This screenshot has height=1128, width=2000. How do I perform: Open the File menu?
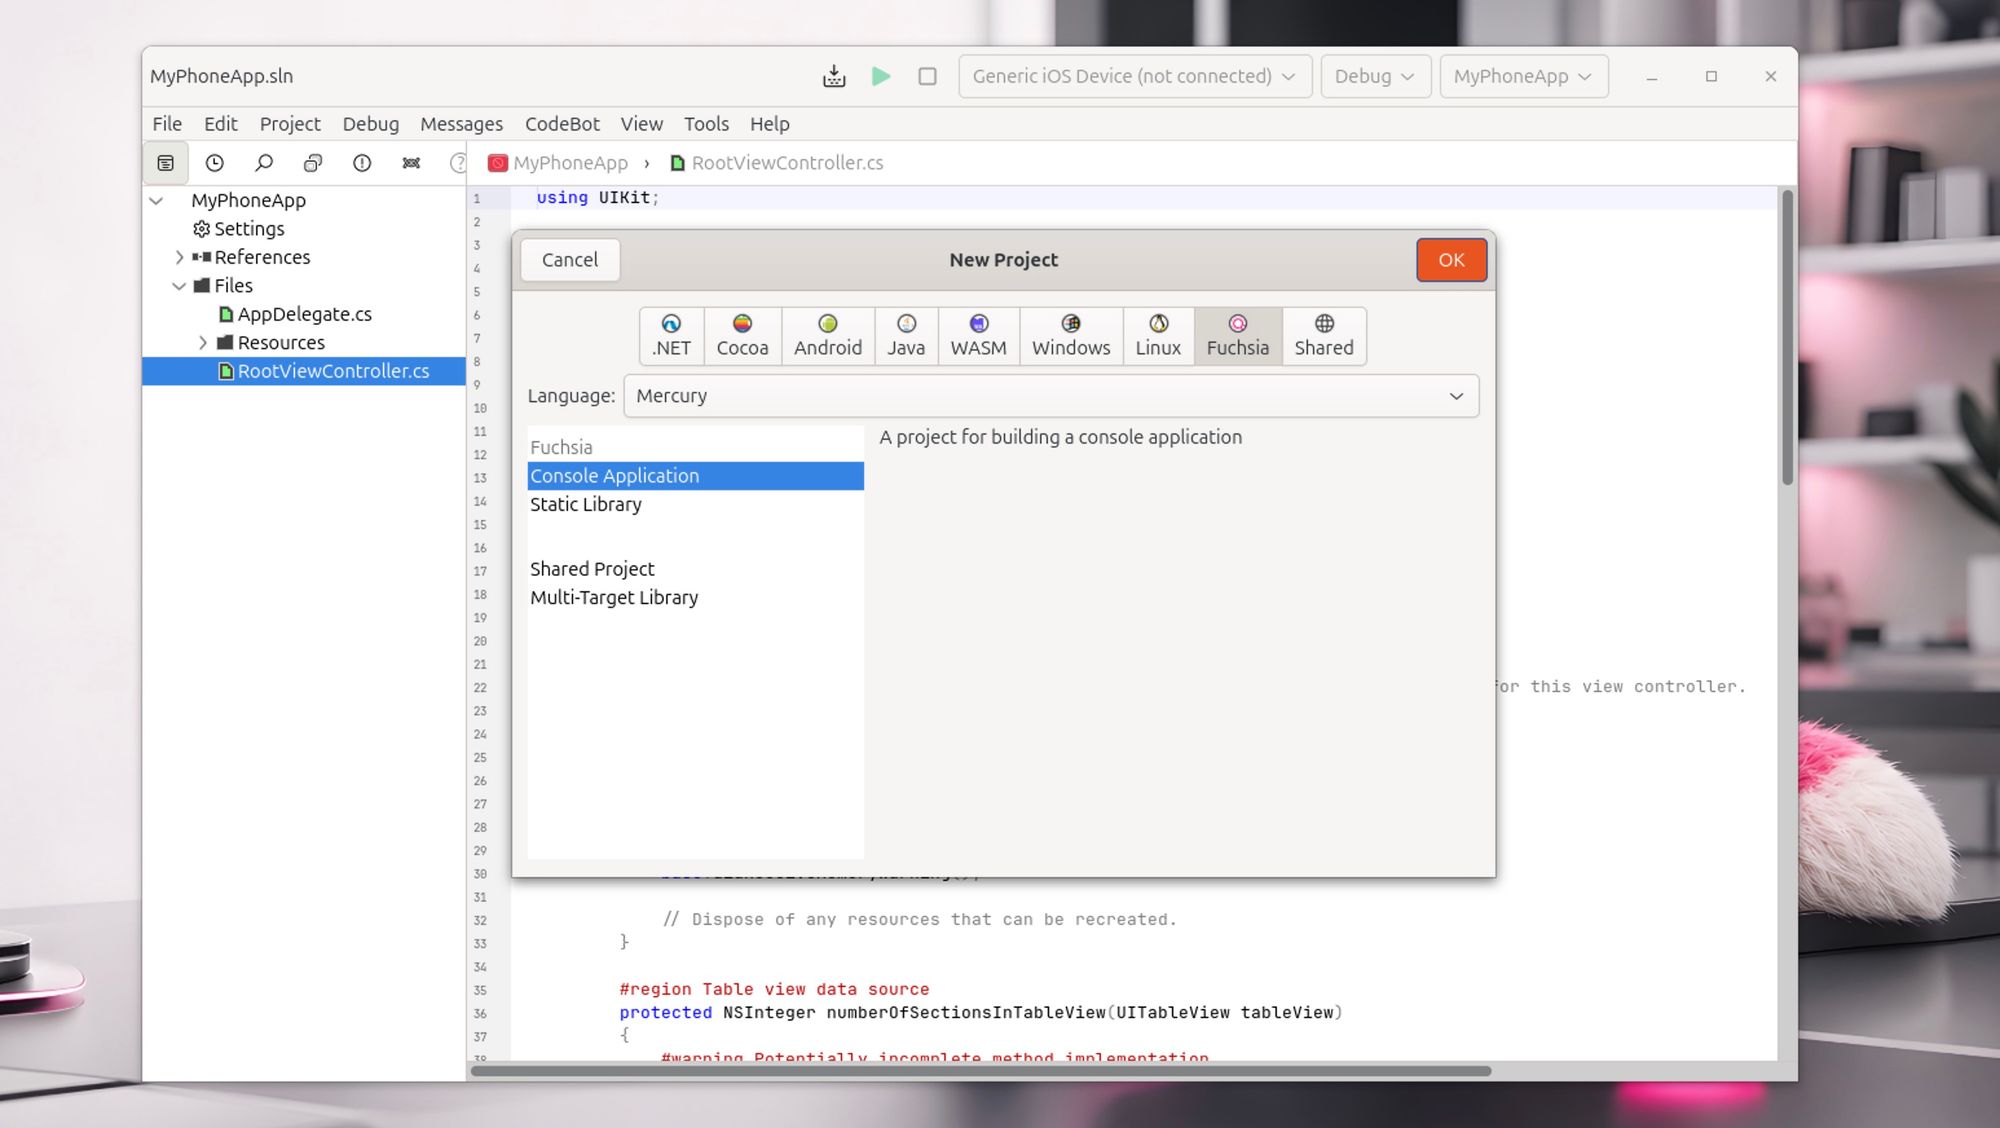point(167,124)
